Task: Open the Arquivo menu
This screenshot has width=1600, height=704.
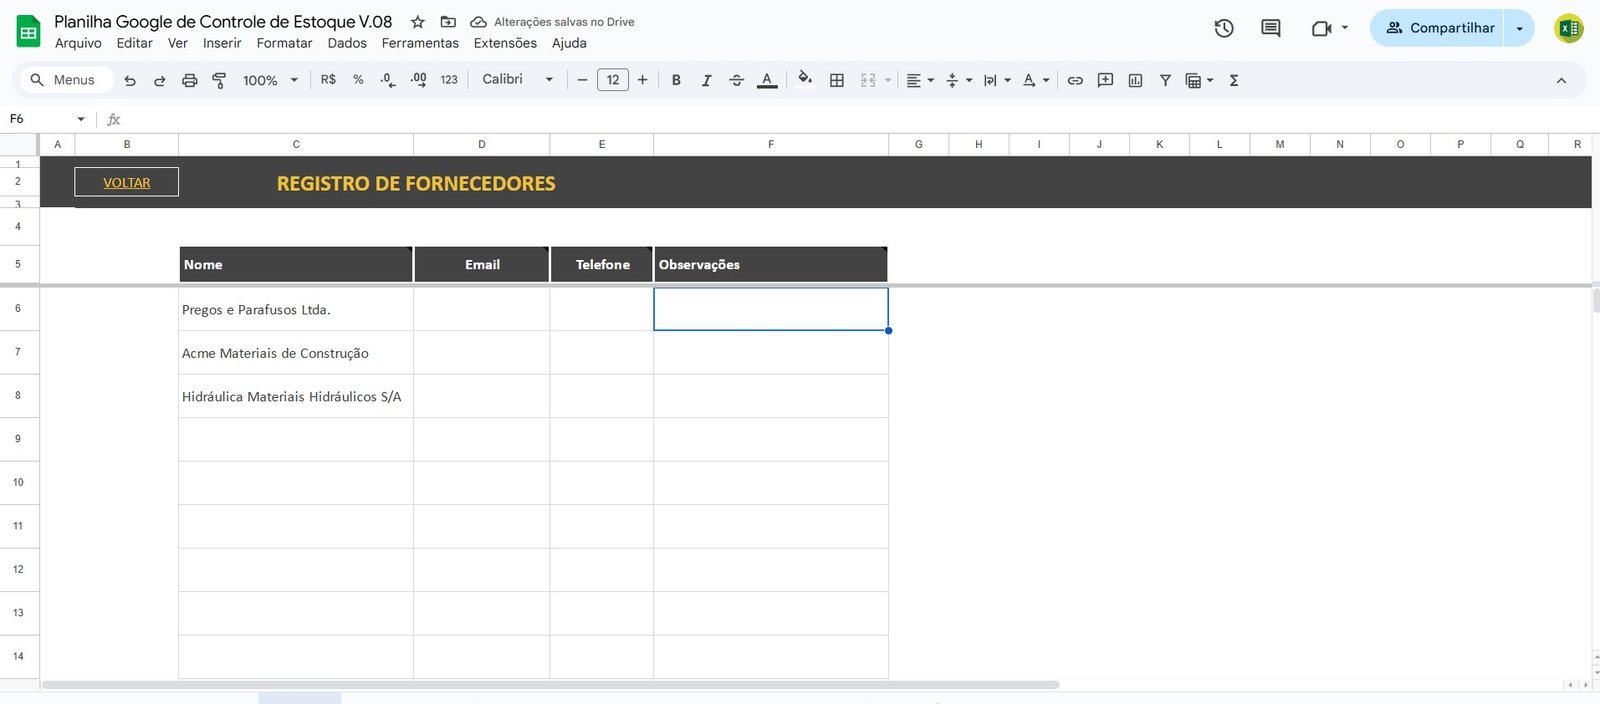Action: point(78,43)
